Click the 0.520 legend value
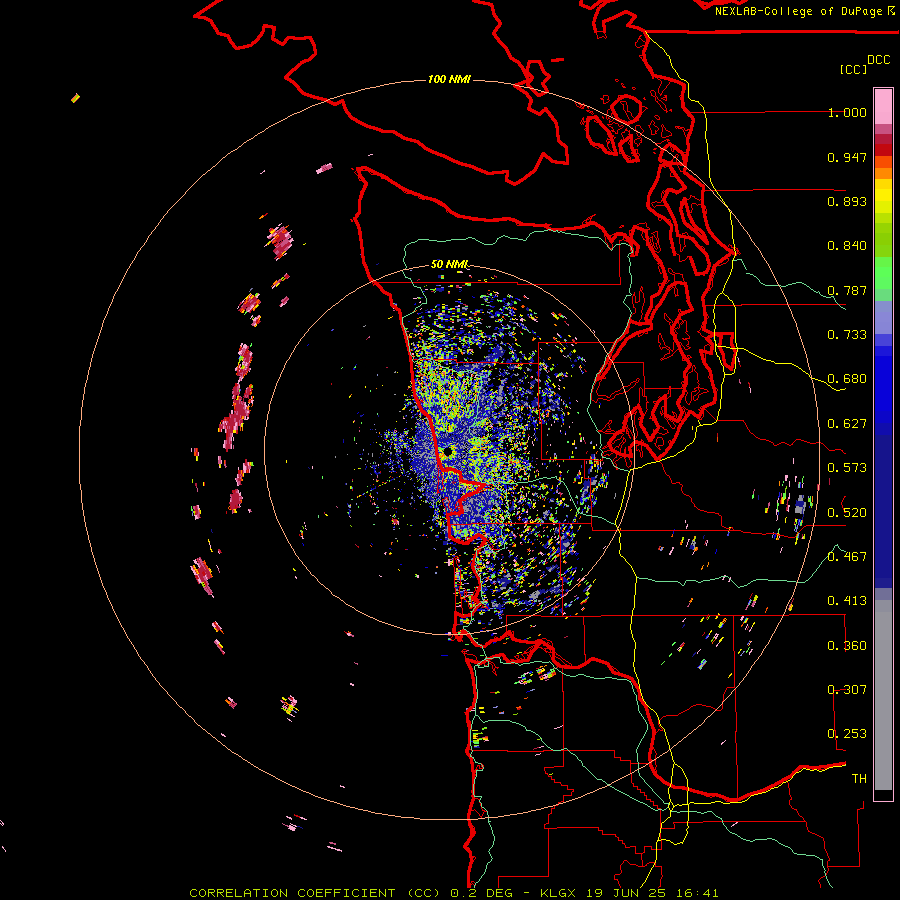Viewport: 900px width, 900px height. (x=847, y=512)
